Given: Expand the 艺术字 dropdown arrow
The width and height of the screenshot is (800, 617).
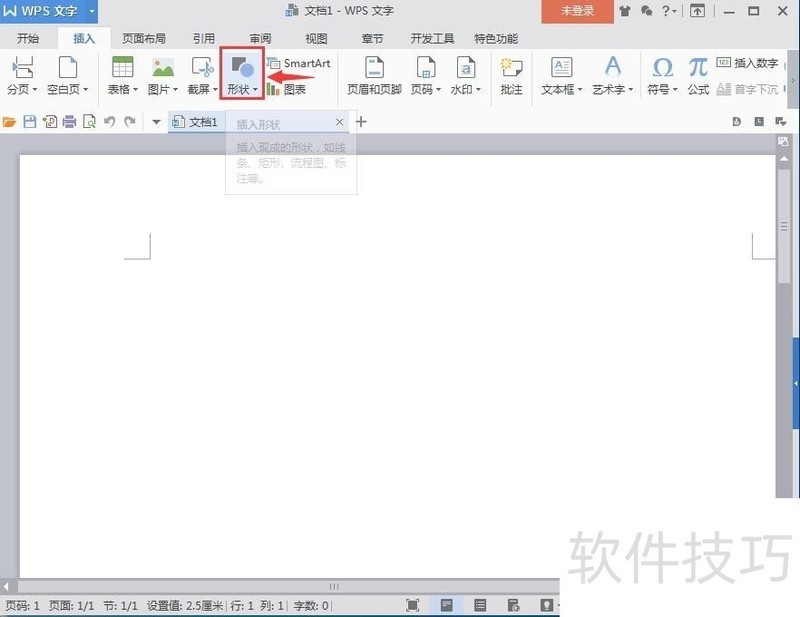Looking at the screenshot, I should (631, 90).
